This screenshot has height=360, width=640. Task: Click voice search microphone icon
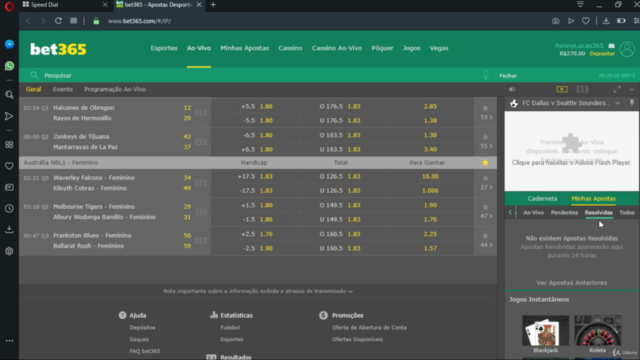(486, 76)
